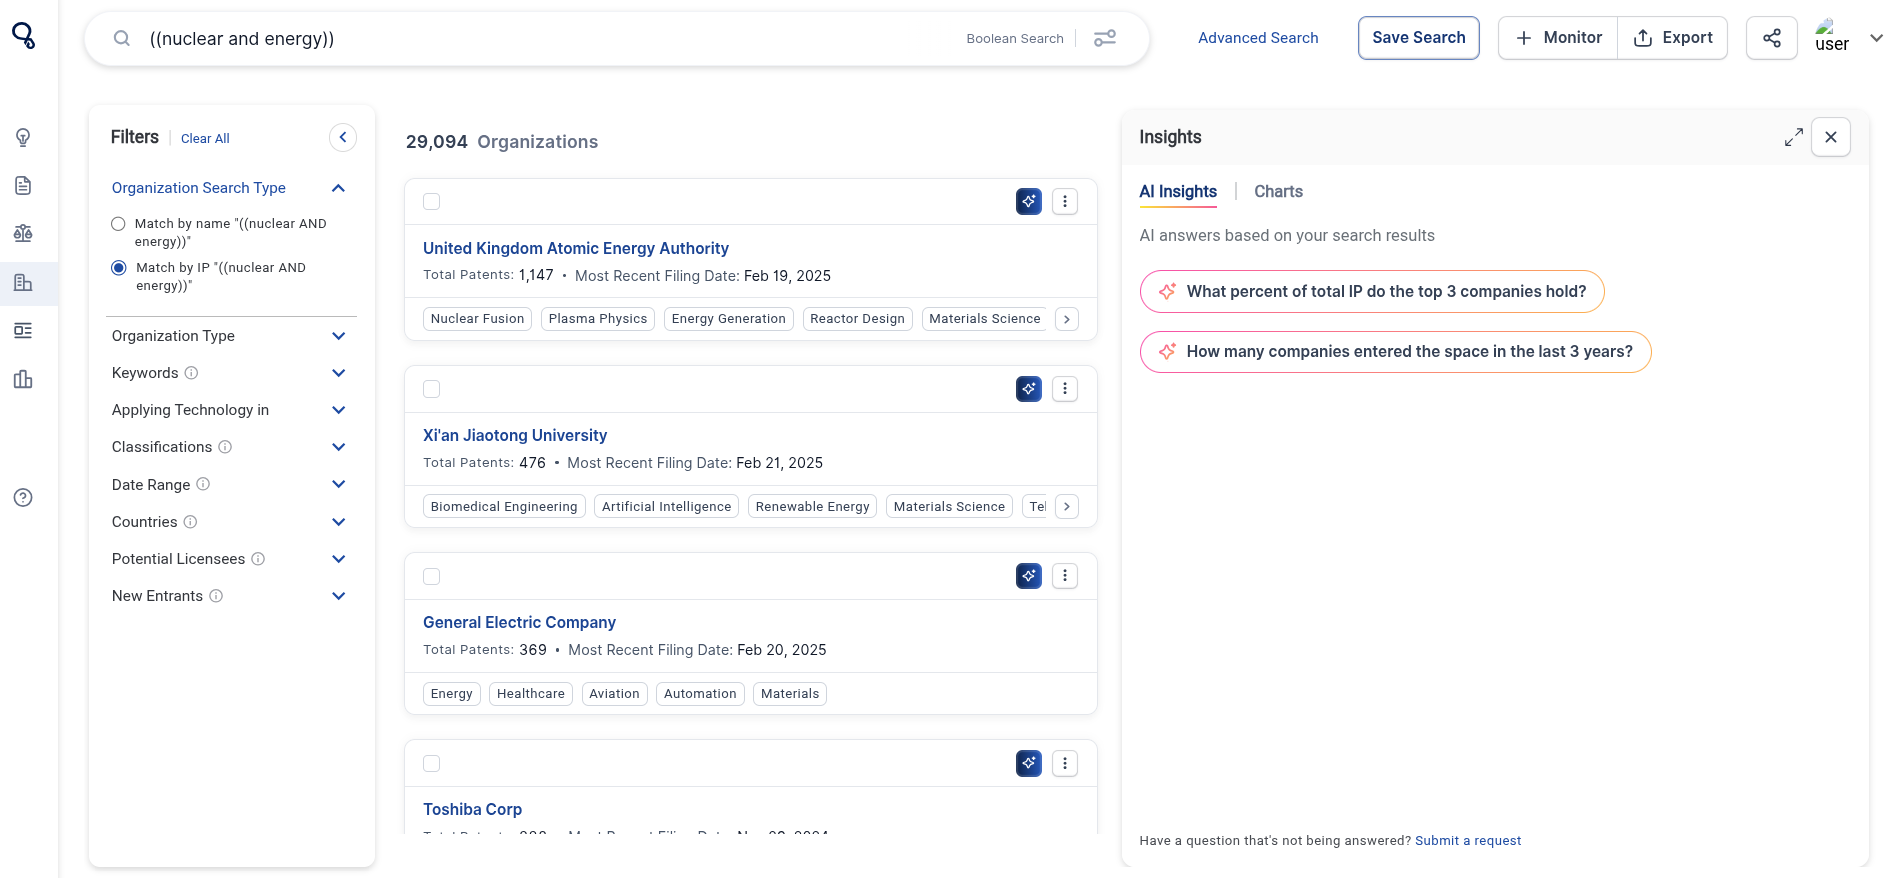Click the Artificial Intelligence tag
This screenshot has height=878, width=1888.
[x=666, y=507]
